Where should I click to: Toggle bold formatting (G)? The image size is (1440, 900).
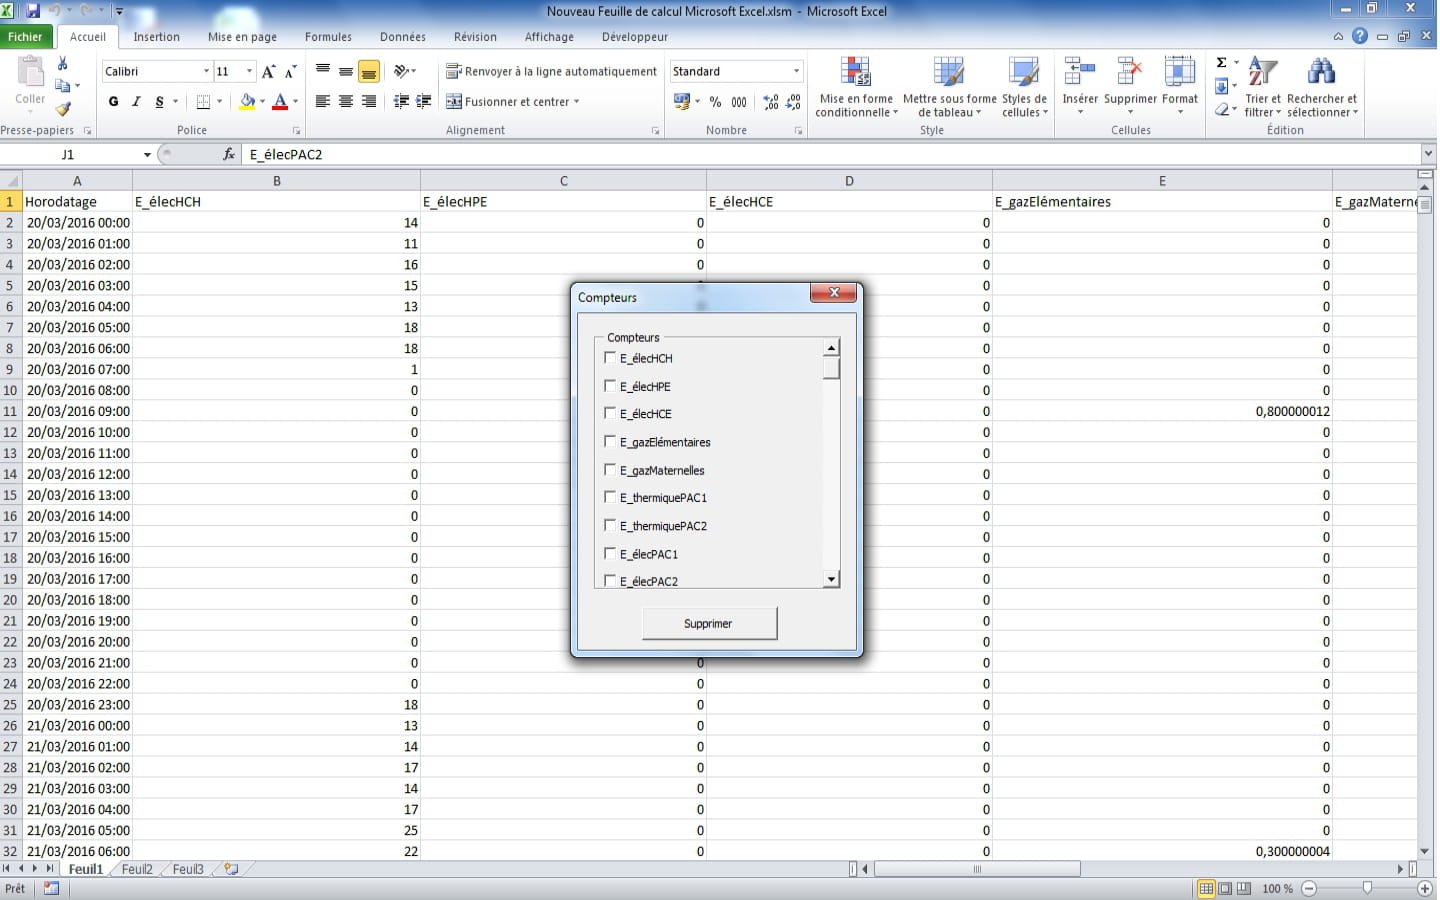point(113,101)
